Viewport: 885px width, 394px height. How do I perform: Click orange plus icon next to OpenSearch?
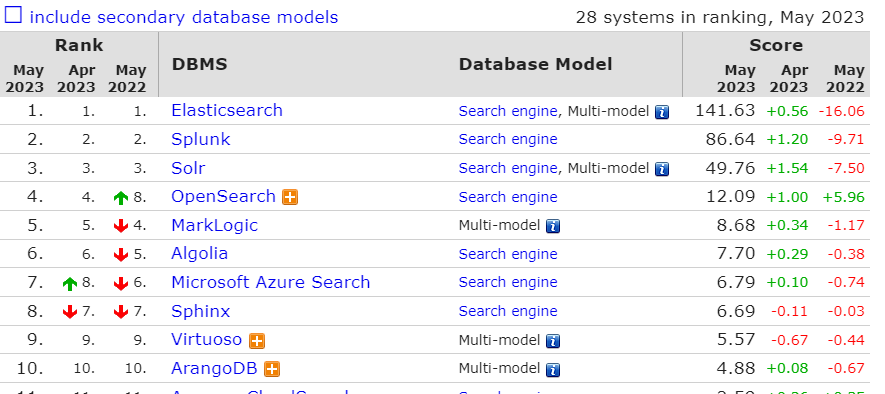(x=290, y=197)
